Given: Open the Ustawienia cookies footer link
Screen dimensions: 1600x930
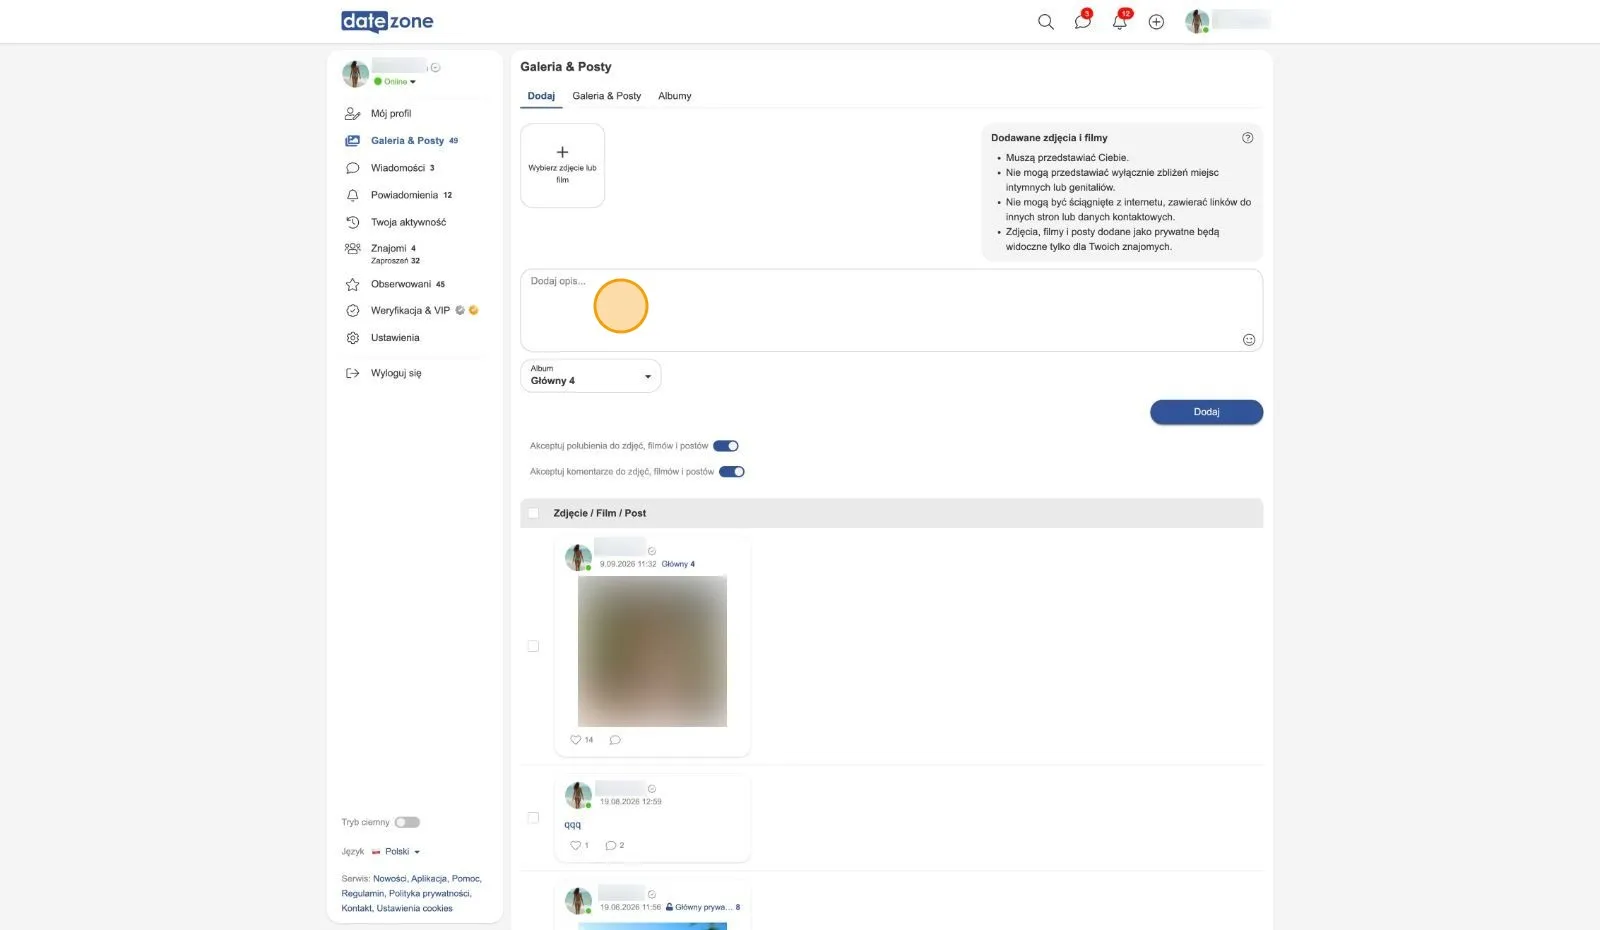Looking at the screenshot, I should pyautogui.click(x=415, y=909).
